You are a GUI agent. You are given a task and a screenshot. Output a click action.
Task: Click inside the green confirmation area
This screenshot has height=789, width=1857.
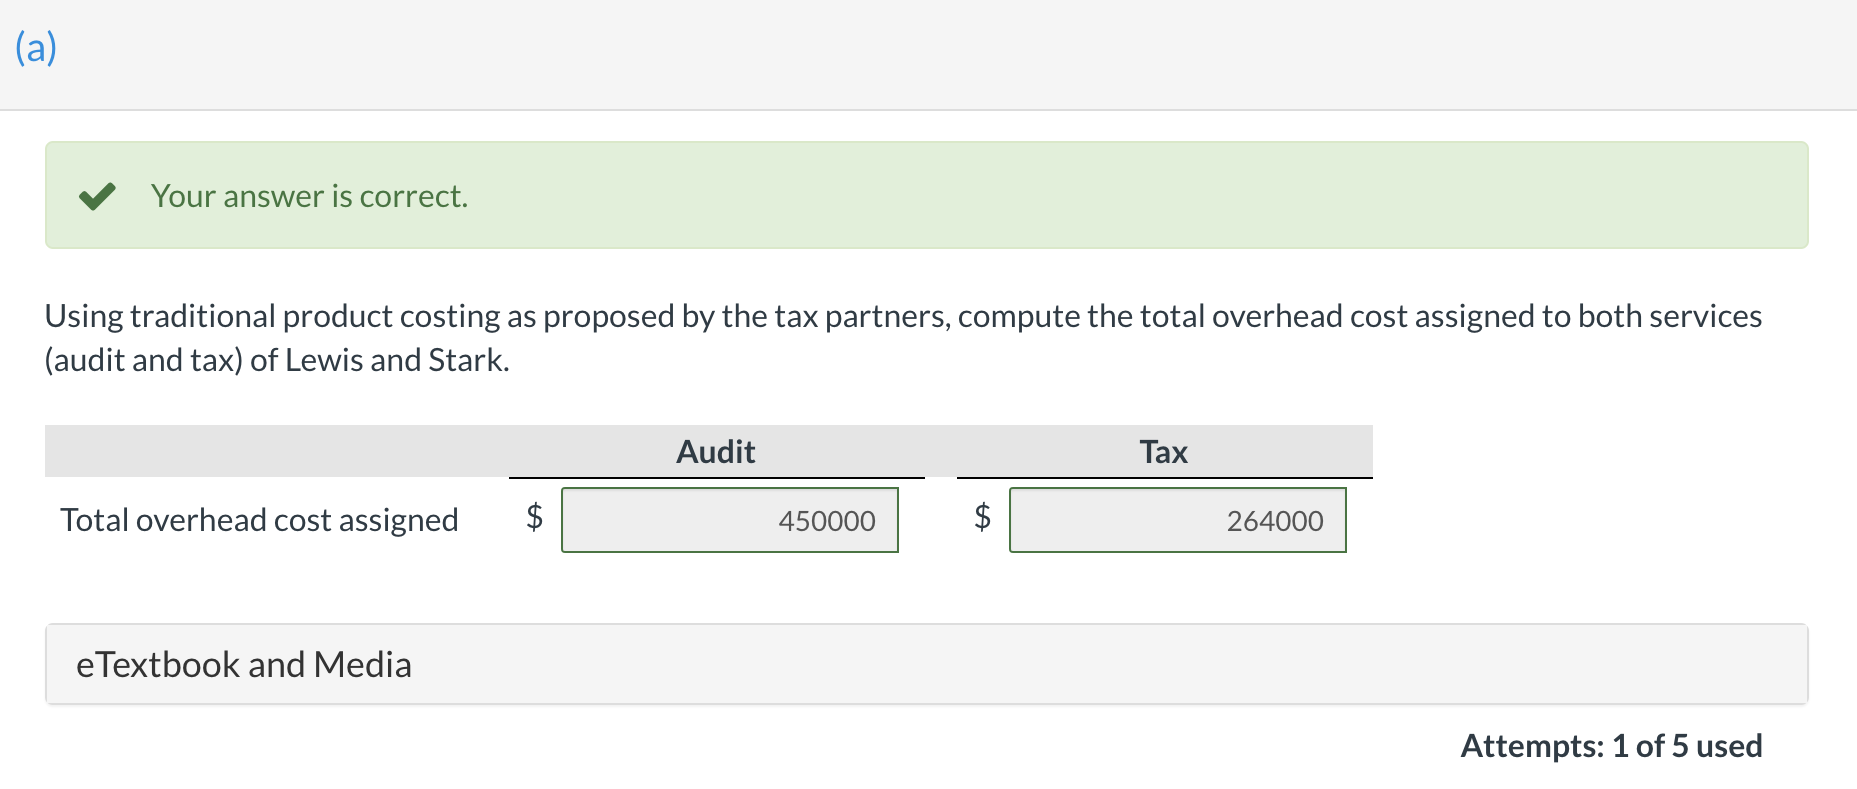pyautogui.click(x=900, y=196)
